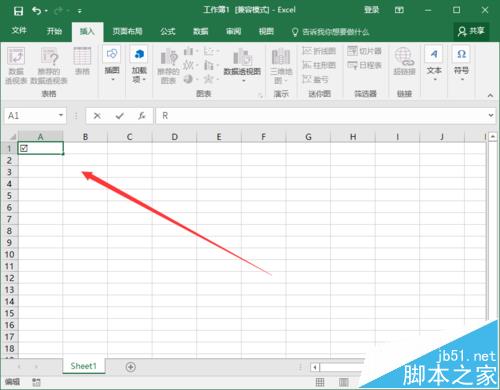The height and width of the screenshot is (390, 500).
Task: Select row 12 header
Action: 9,278
